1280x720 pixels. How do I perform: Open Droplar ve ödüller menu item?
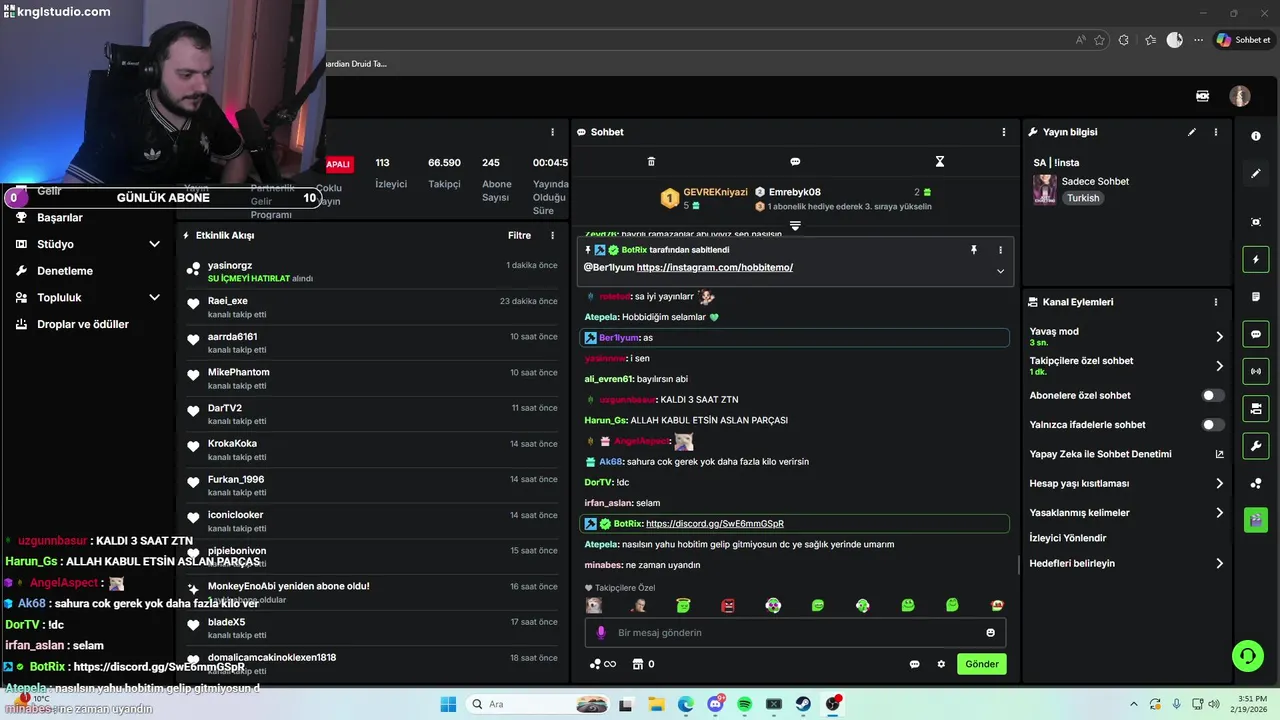click(83, 324)
